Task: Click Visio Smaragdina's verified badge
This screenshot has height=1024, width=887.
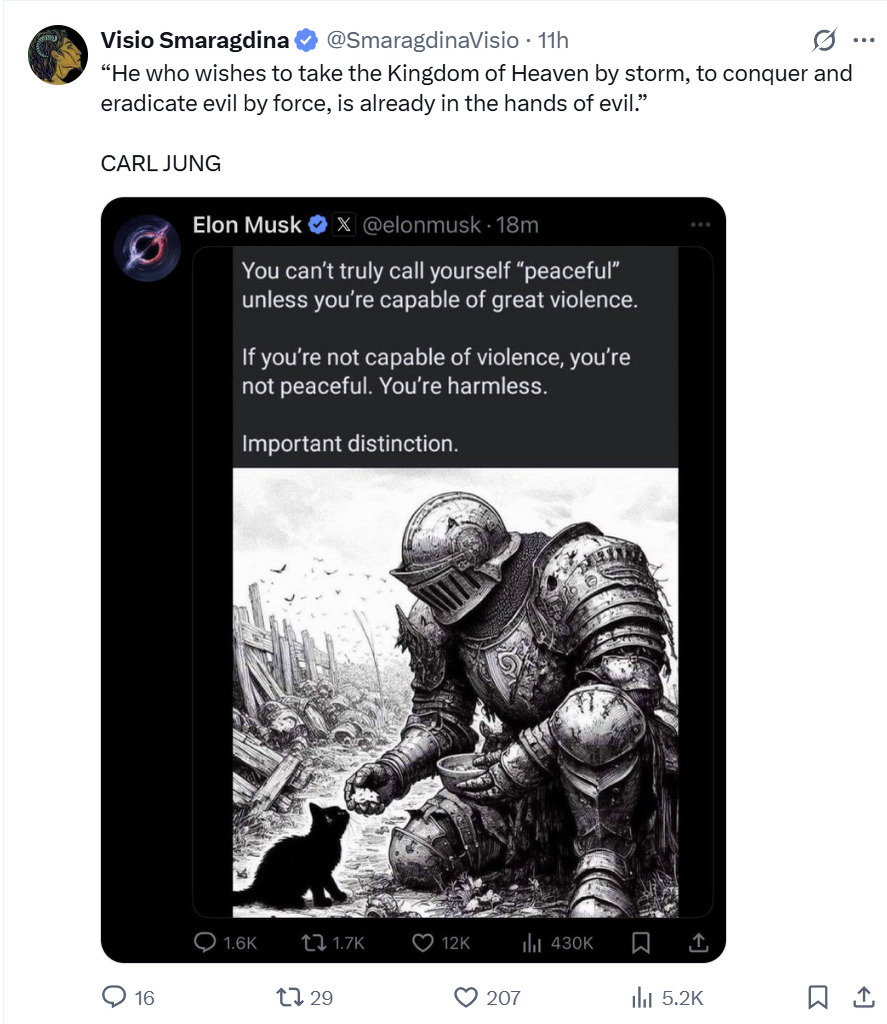Action: click(x=307, y=41)
